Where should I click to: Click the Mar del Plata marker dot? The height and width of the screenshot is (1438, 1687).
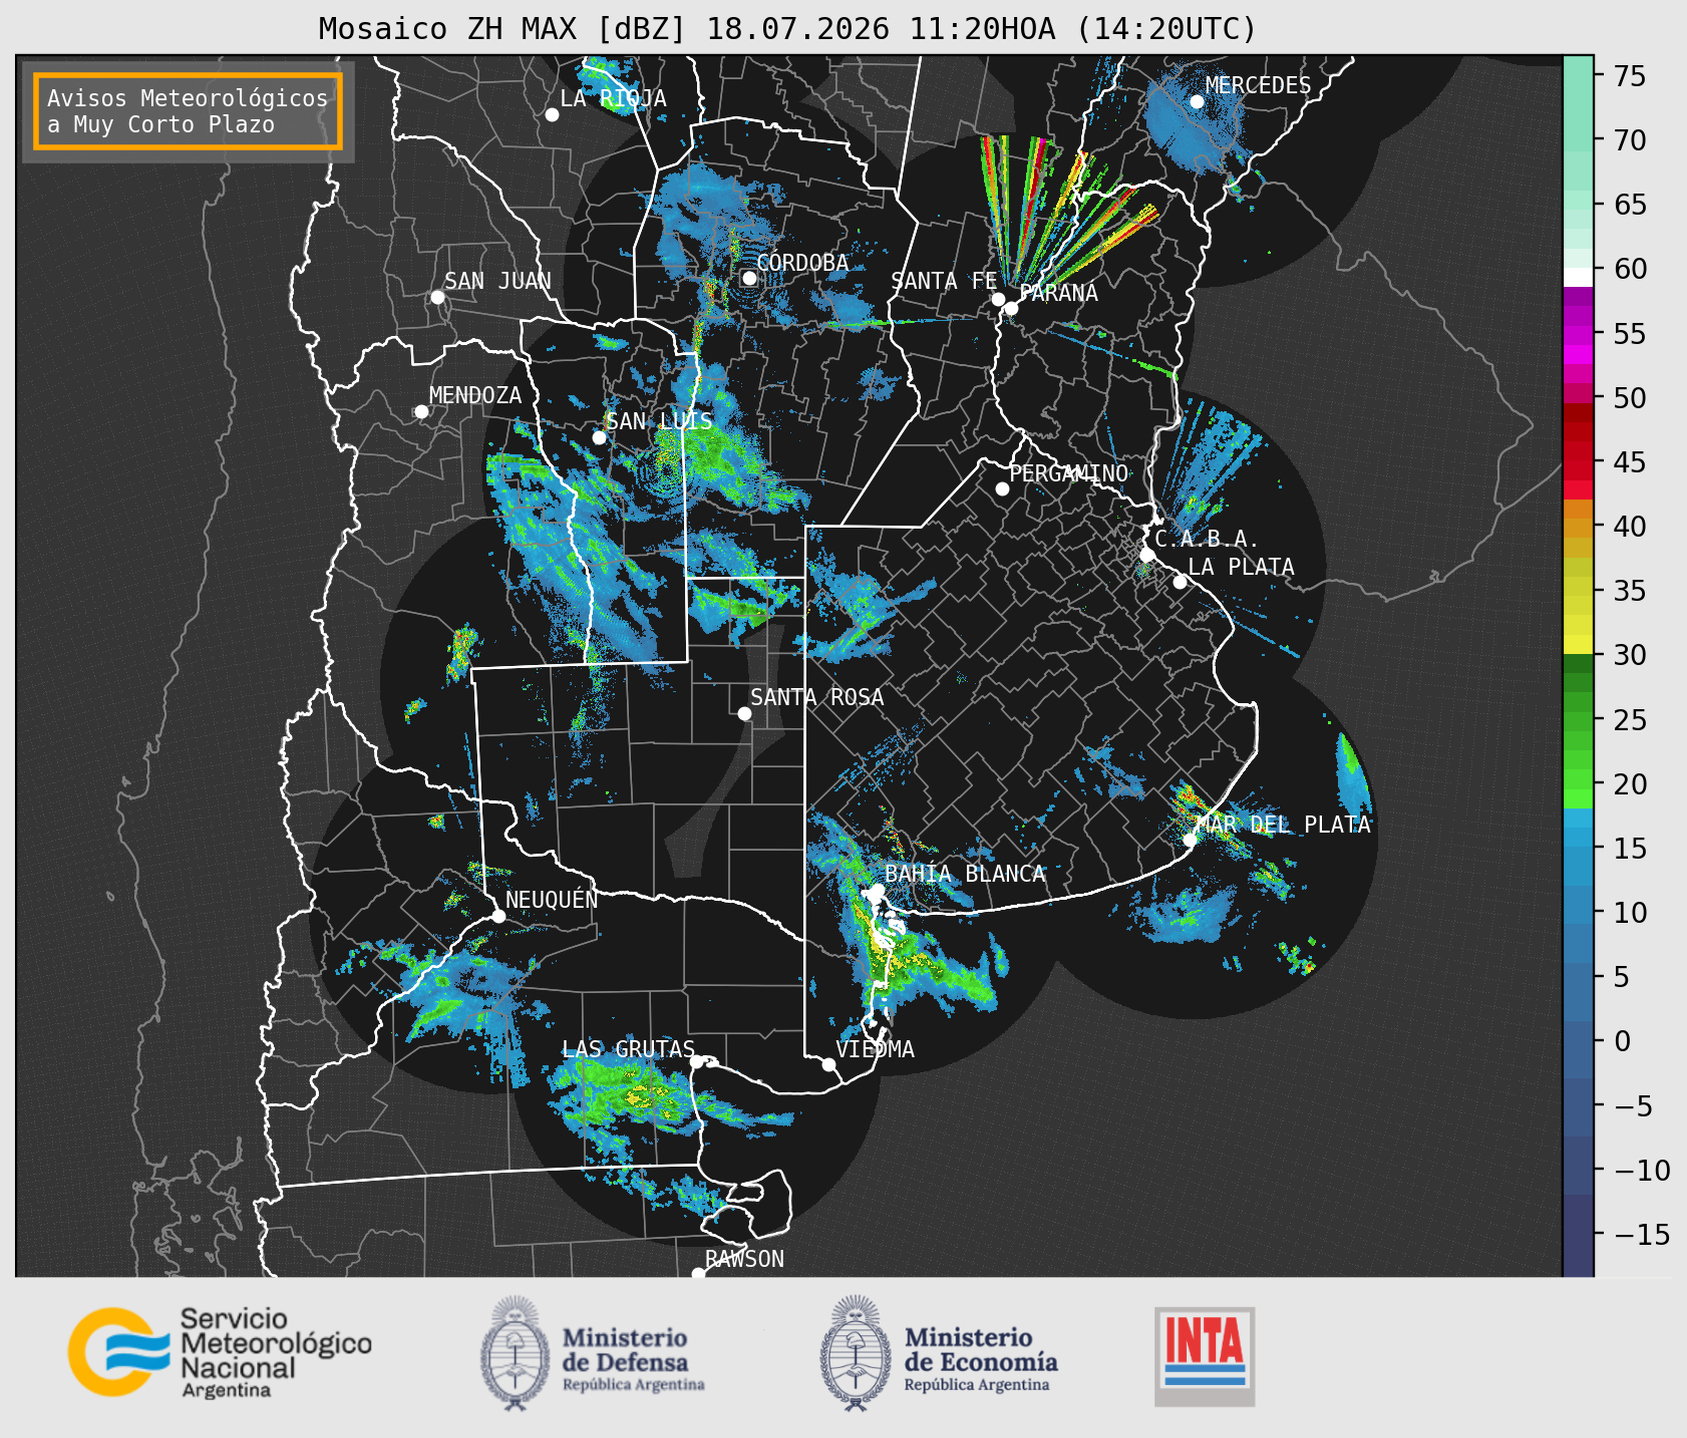tap(1189, 840)
